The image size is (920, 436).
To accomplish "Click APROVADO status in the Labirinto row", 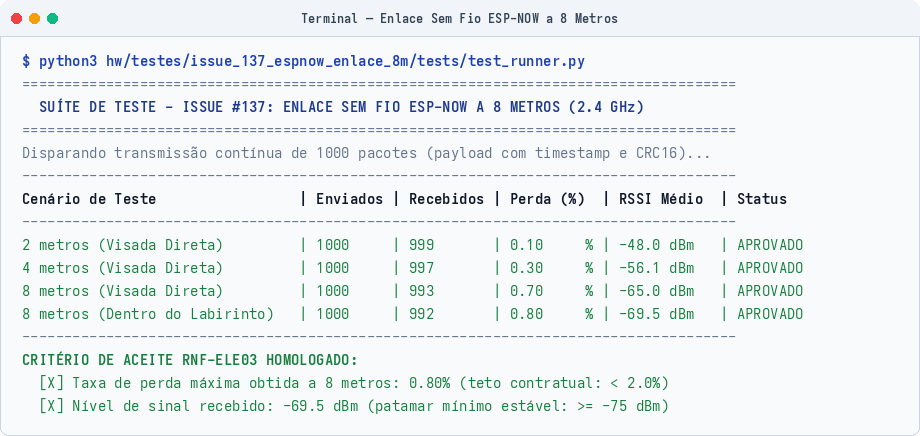I will point(770,314).
